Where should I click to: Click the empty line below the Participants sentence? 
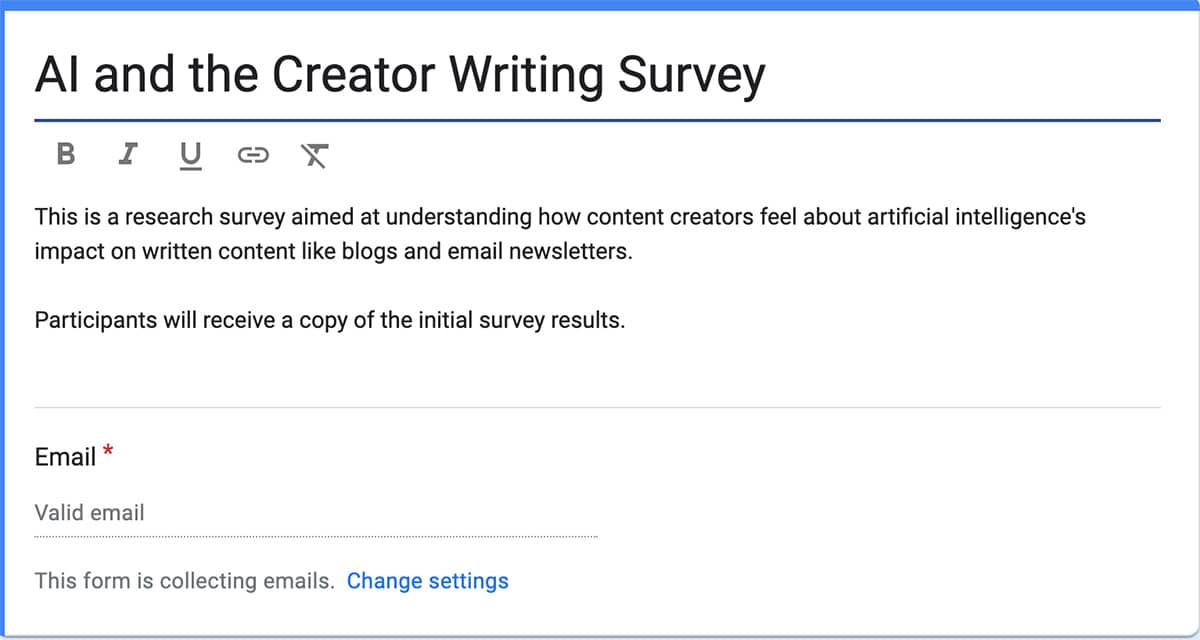pos(598,357)
